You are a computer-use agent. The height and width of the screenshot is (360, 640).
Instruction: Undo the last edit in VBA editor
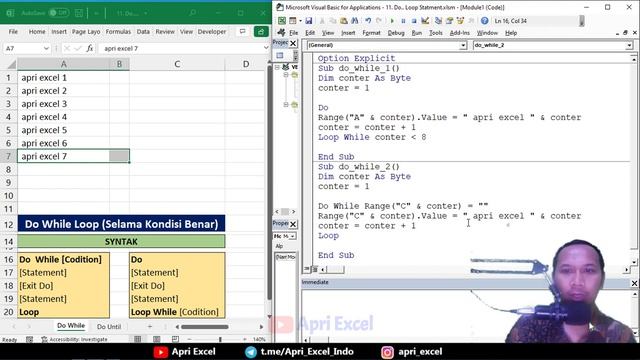(x=368, y=20)
